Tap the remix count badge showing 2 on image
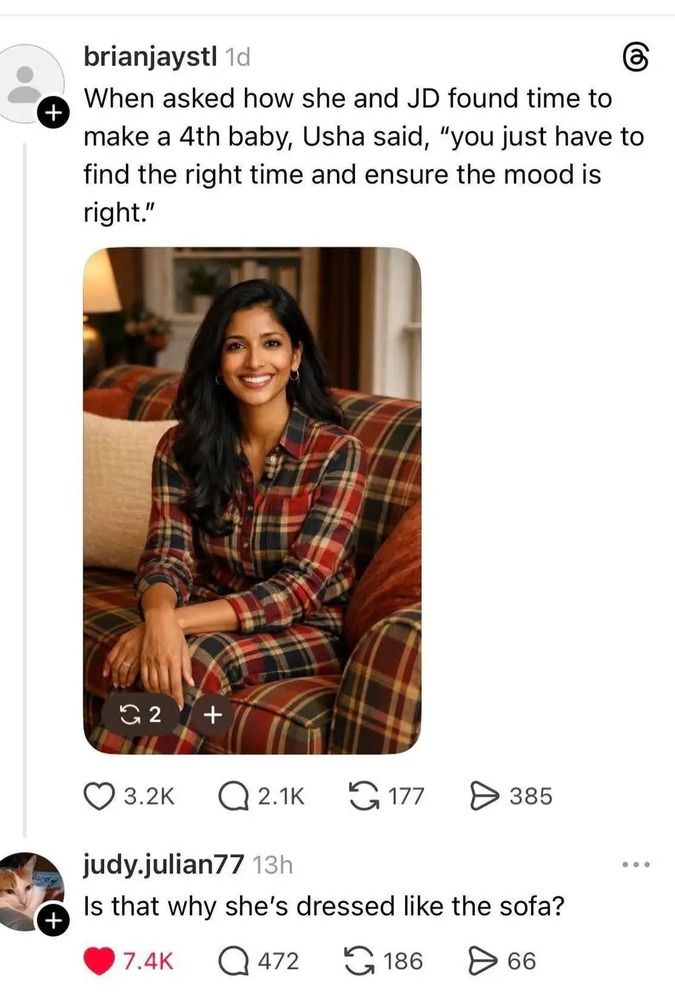675x1000 pixels. point(141,714)
